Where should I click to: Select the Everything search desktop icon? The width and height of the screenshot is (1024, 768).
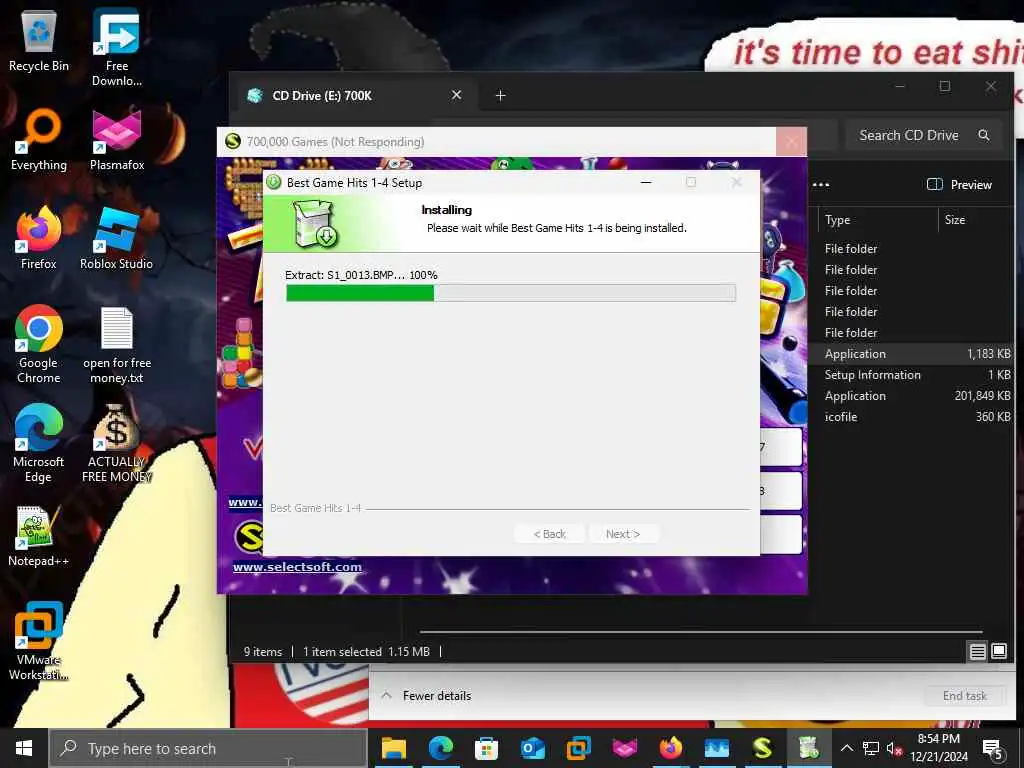click(x=39, y=140)
